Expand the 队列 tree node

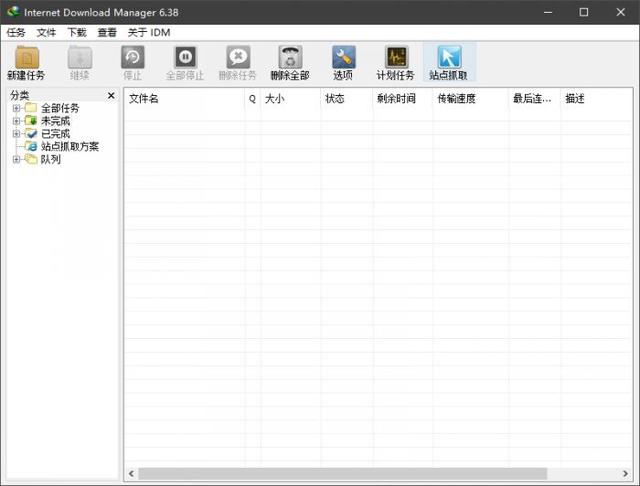(x=16, y=160)
